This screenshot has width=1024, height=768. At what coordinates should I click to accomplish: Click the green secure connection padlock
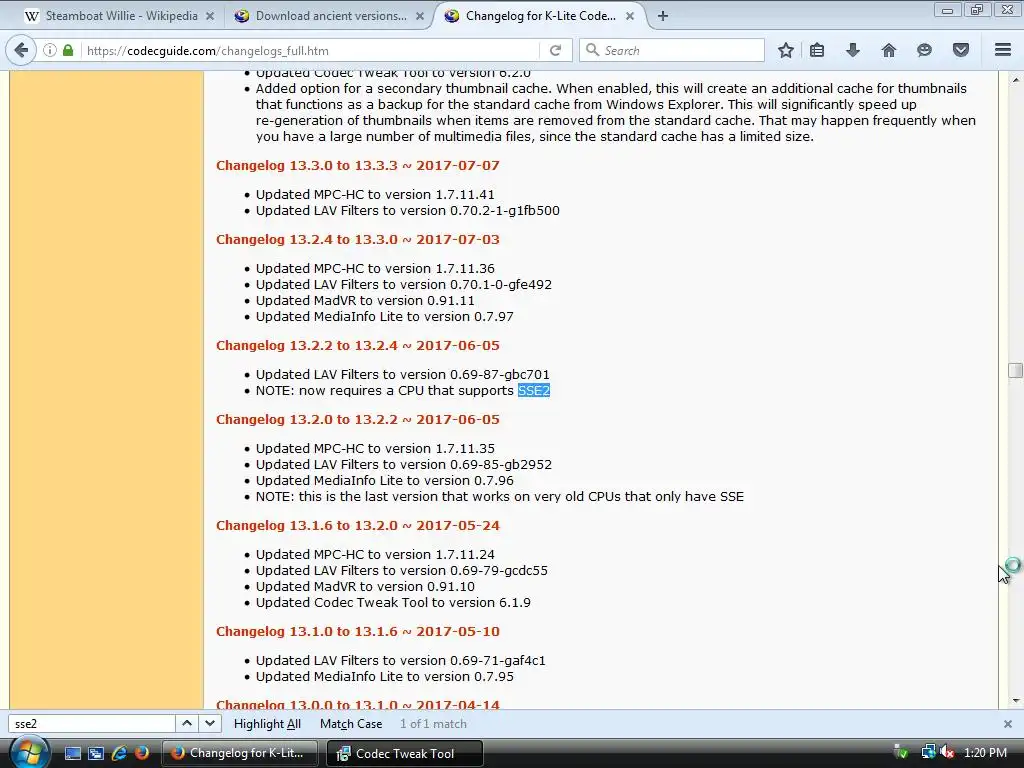point(68,50)
